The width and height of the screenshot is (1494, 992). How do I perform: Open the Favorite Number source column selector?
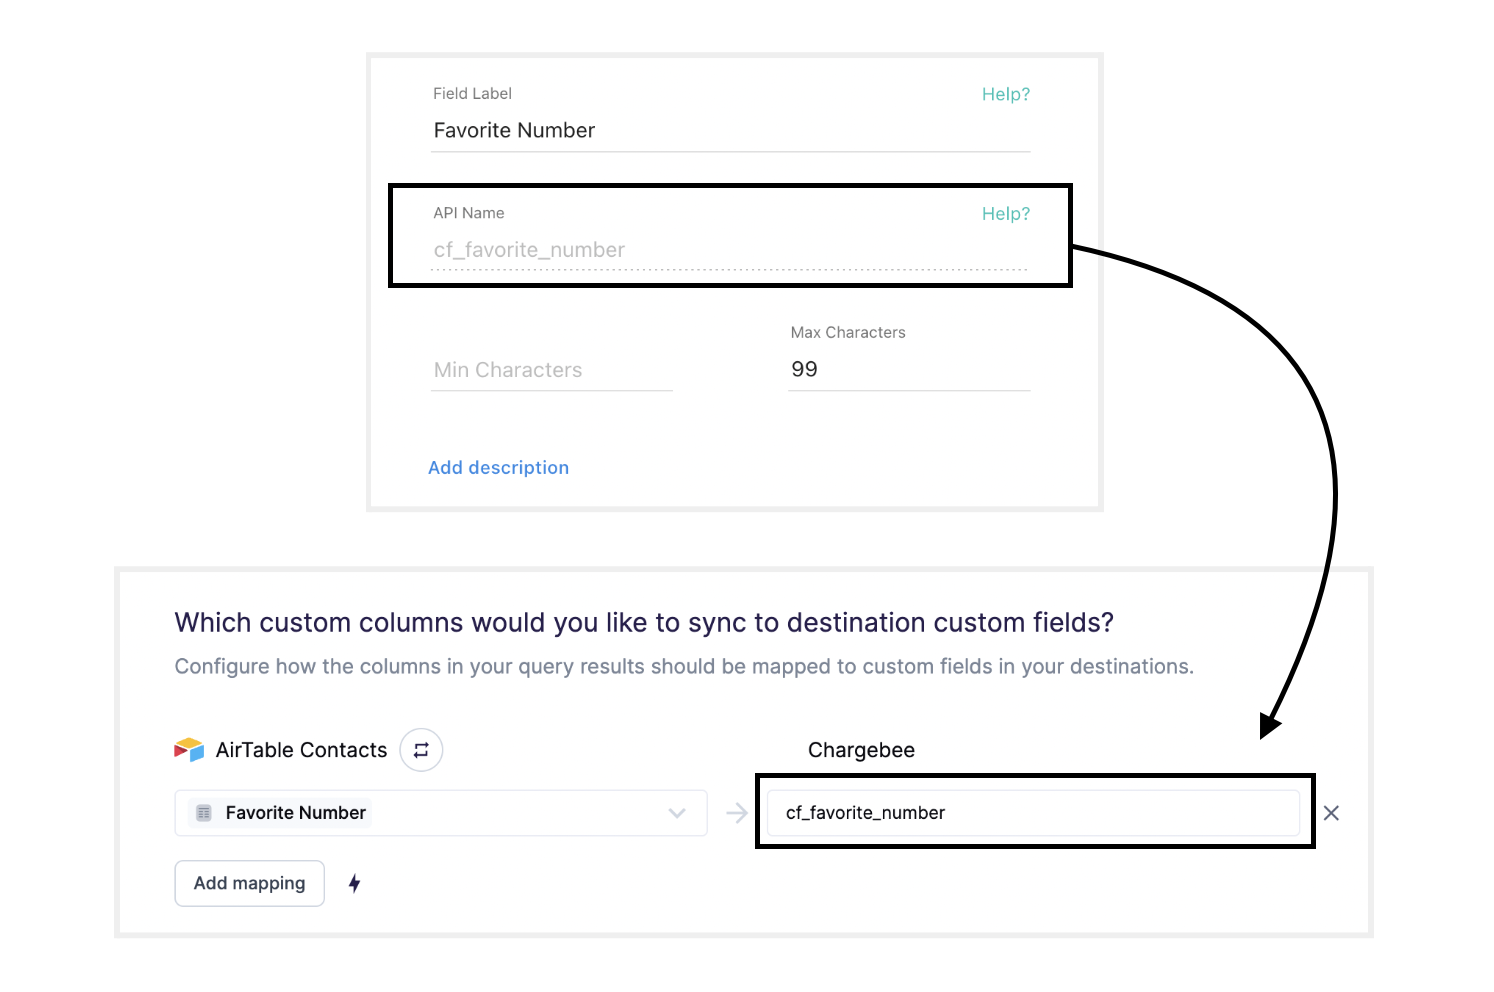(x=441, y=813)
